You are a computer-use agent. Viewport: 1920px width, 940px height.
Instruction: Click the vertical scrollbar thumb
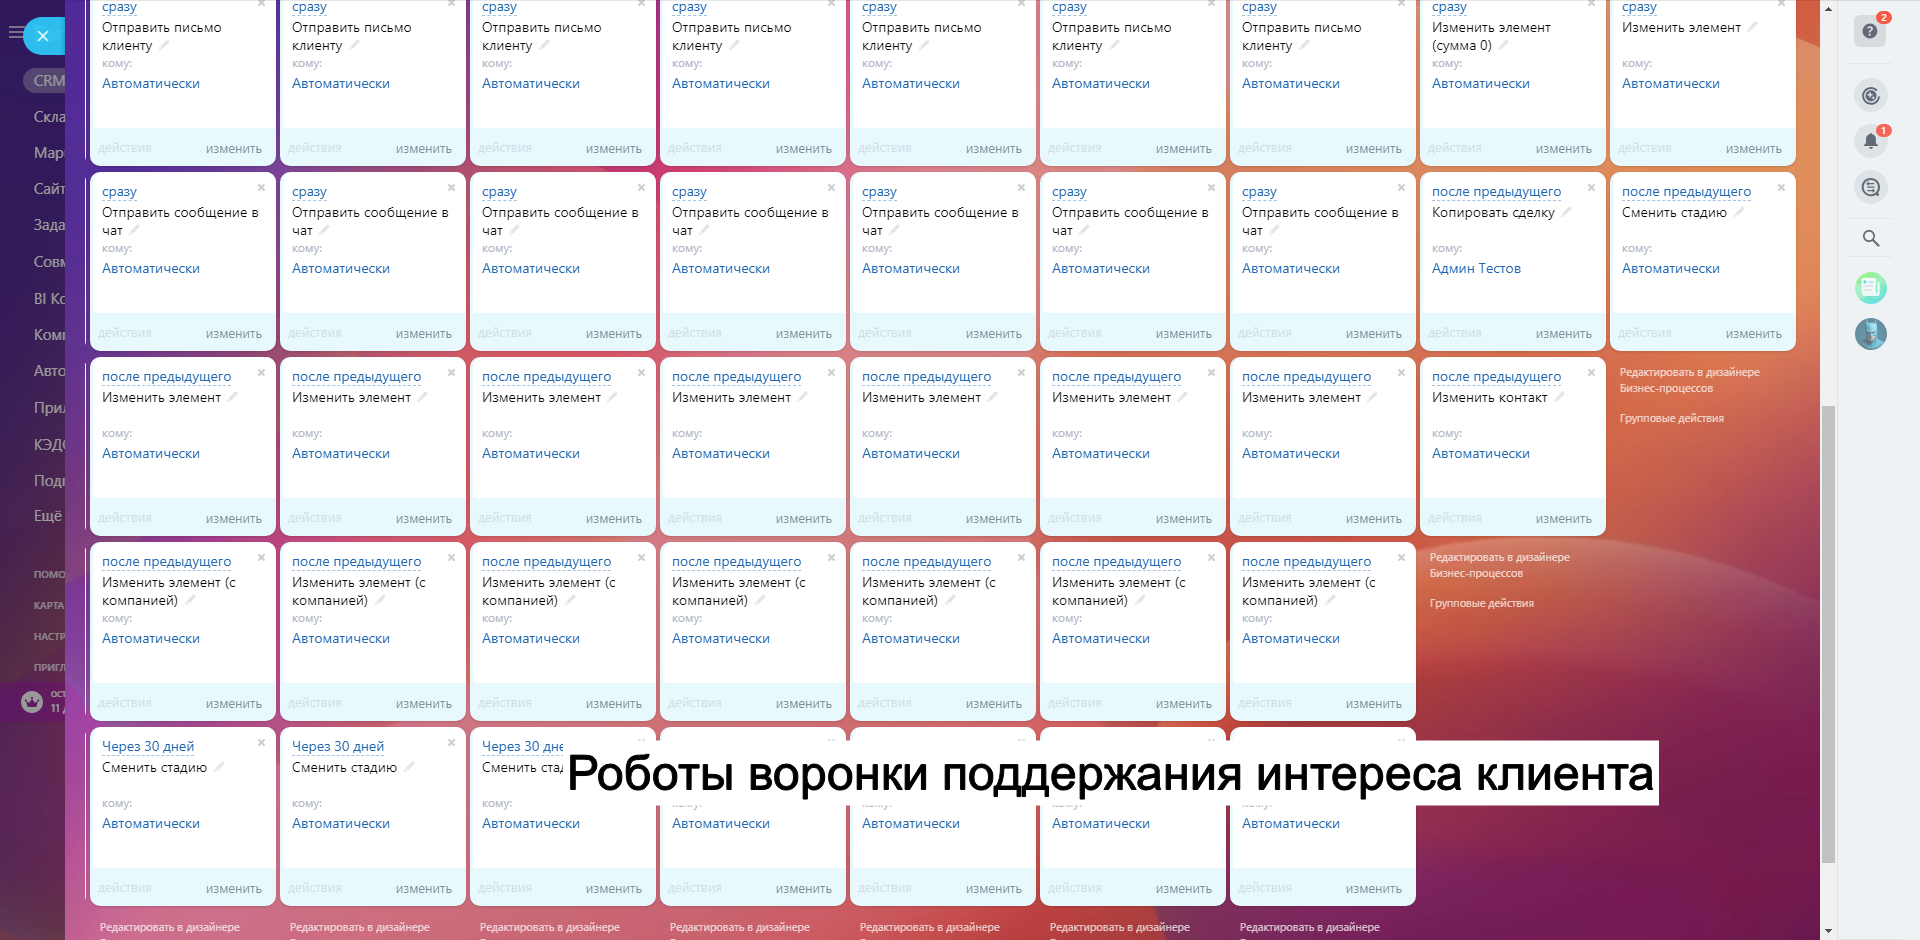[1828, 634]
